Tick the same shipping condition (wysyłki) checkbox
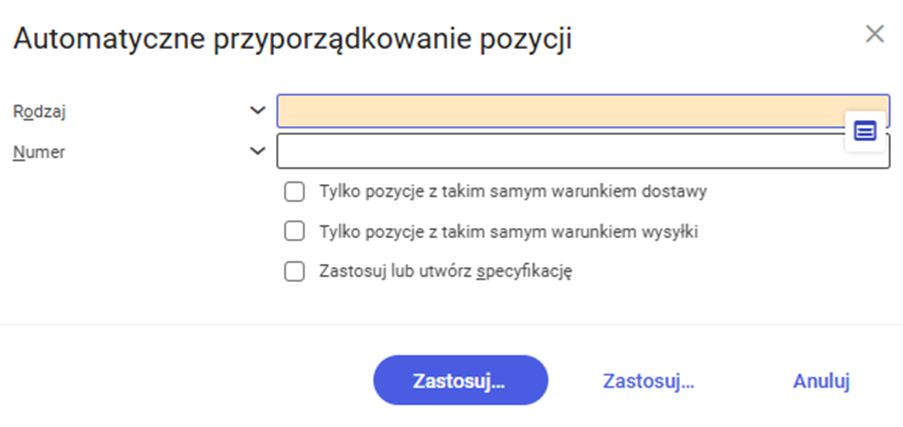Image resolution: width=903 pixels, height=427 pixels. point(294,232)
